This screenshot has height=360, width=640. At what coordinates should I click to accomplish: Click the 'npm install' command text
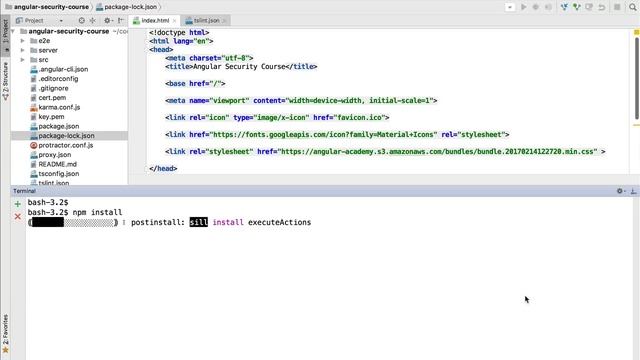pyautogui.click(x=97, y=212)
